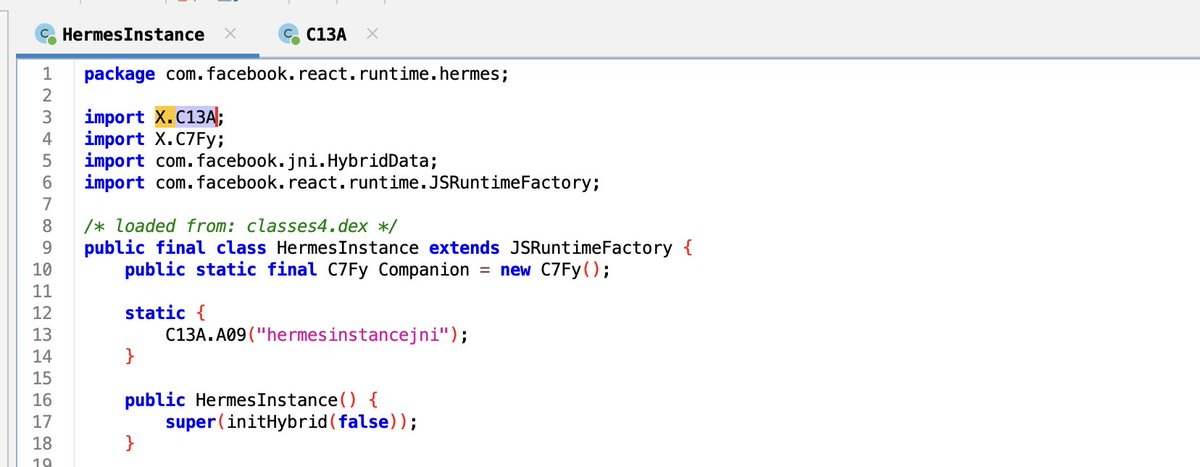Switch to the C13A tab
This screenshot has height=467, width=1200.
(x=326, y=35)
